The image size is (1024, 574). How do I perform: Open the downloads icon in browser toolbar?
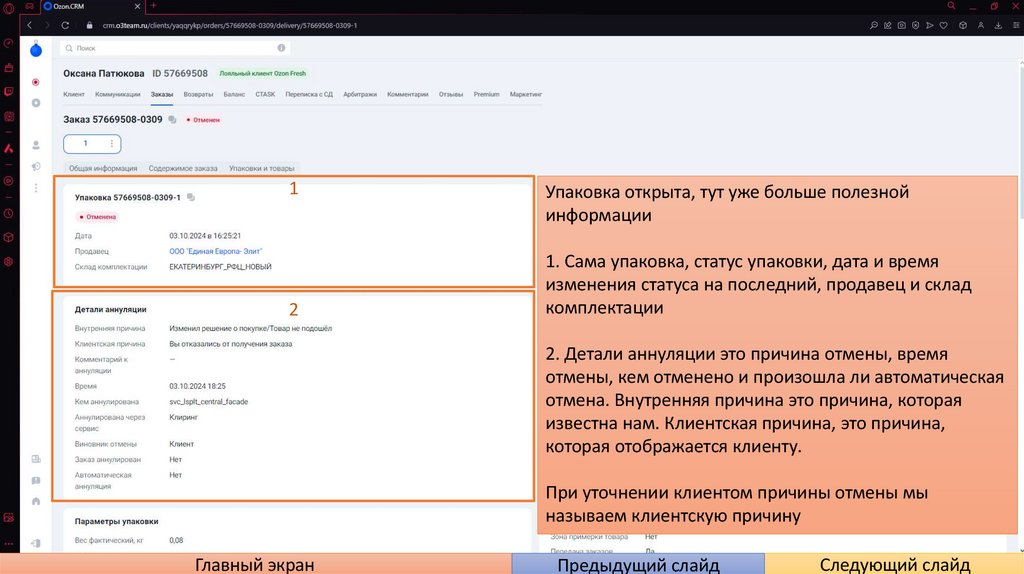coord(998,25)
